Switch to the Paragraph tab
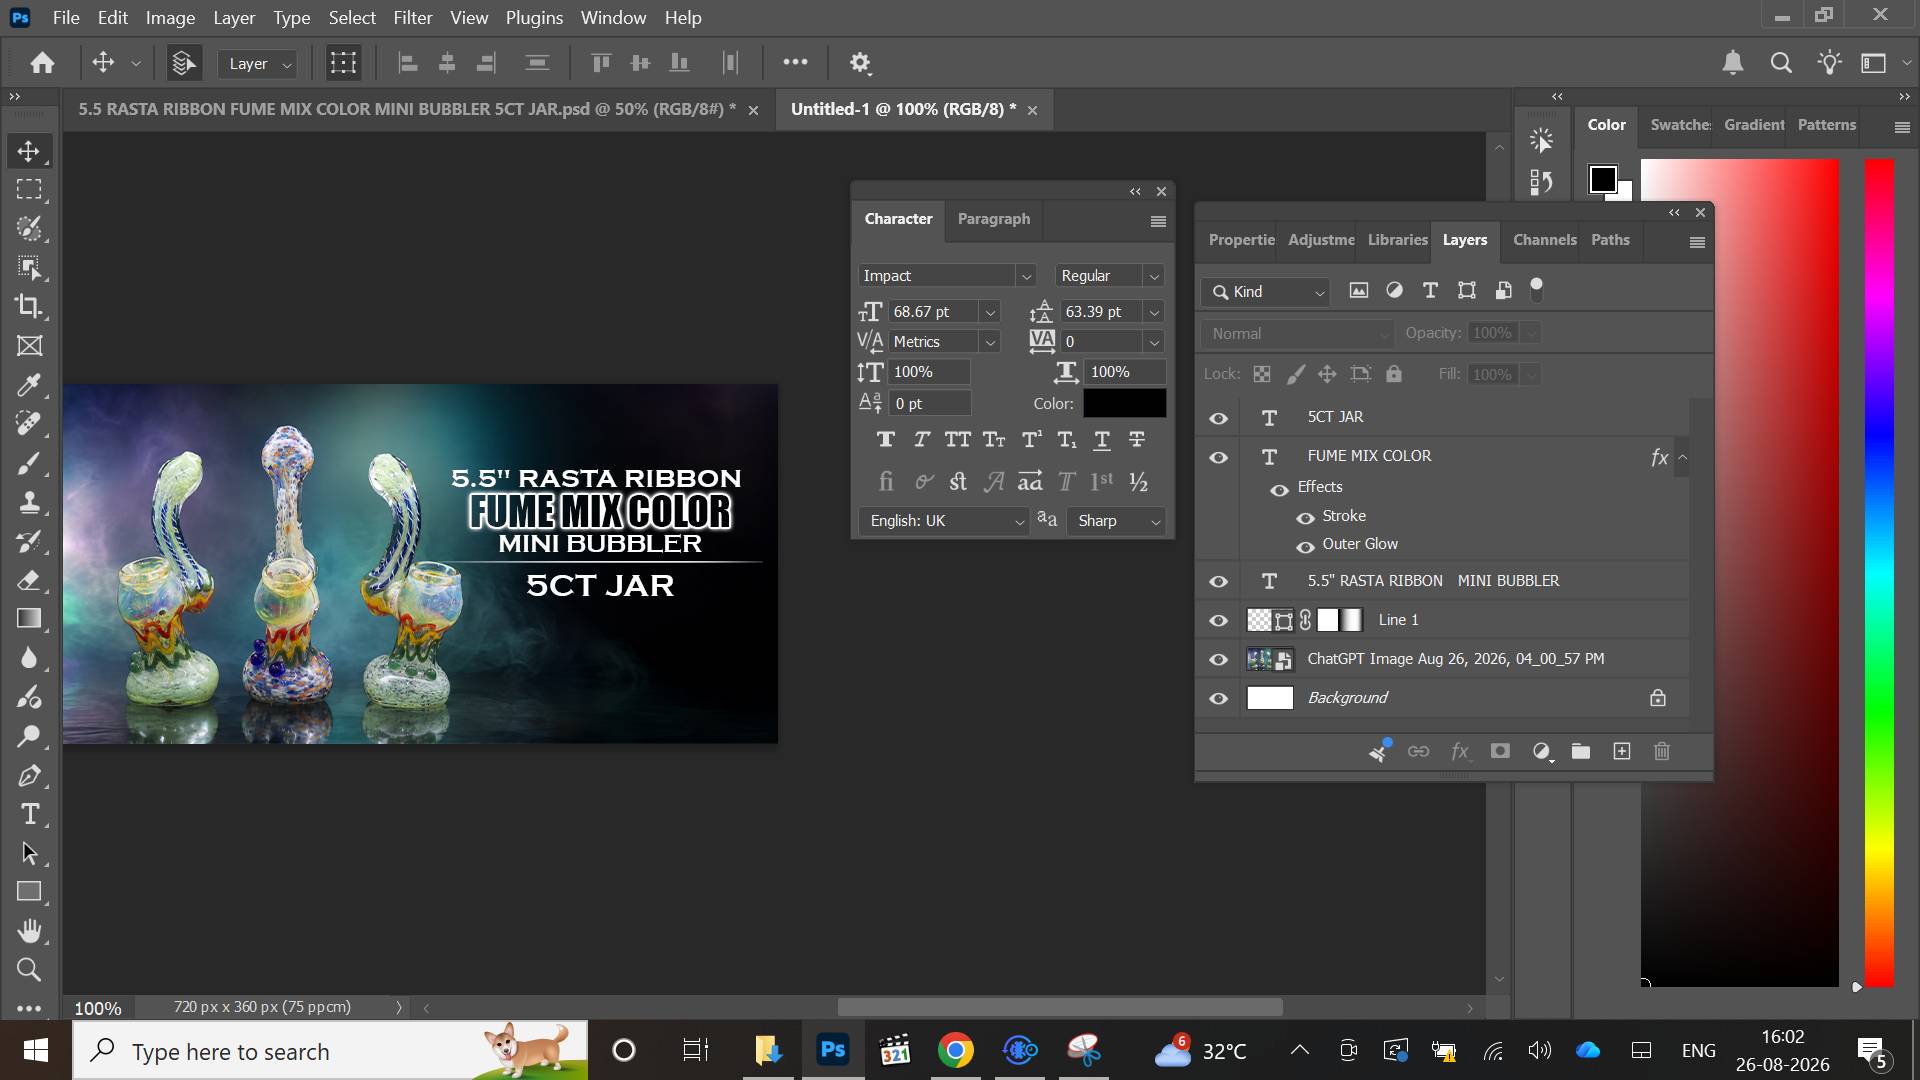 click(x=993, y=219)
